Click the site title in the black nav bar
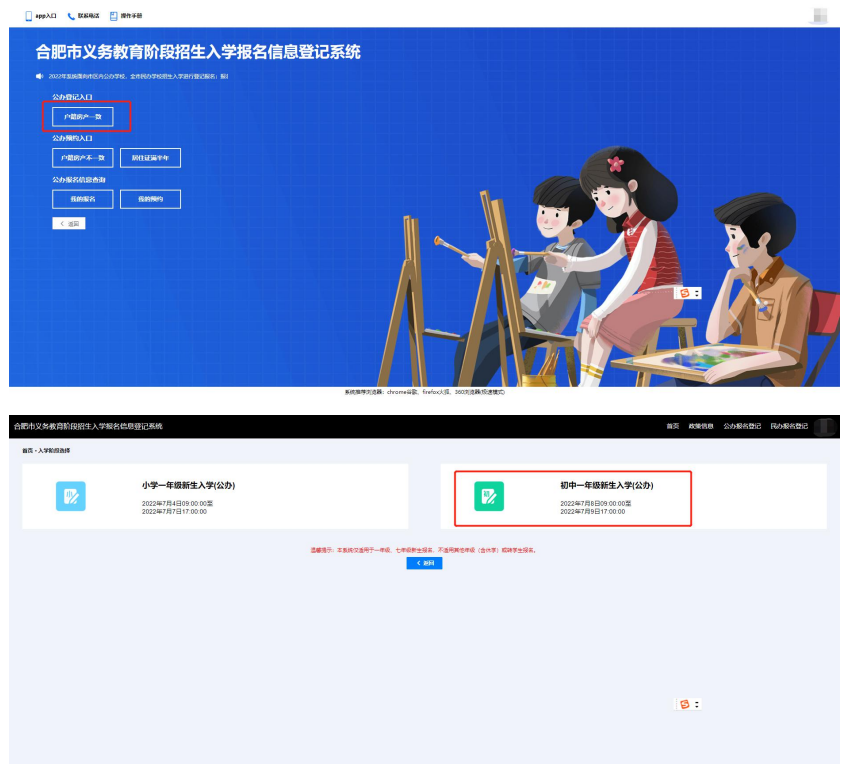Screen dimensions: 855x772 (88, 427)
